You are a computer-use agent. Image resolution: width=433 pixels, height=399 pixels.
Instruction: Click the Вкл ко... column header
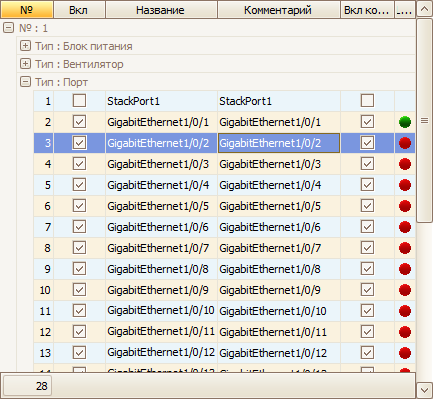(x=367, y=9)
